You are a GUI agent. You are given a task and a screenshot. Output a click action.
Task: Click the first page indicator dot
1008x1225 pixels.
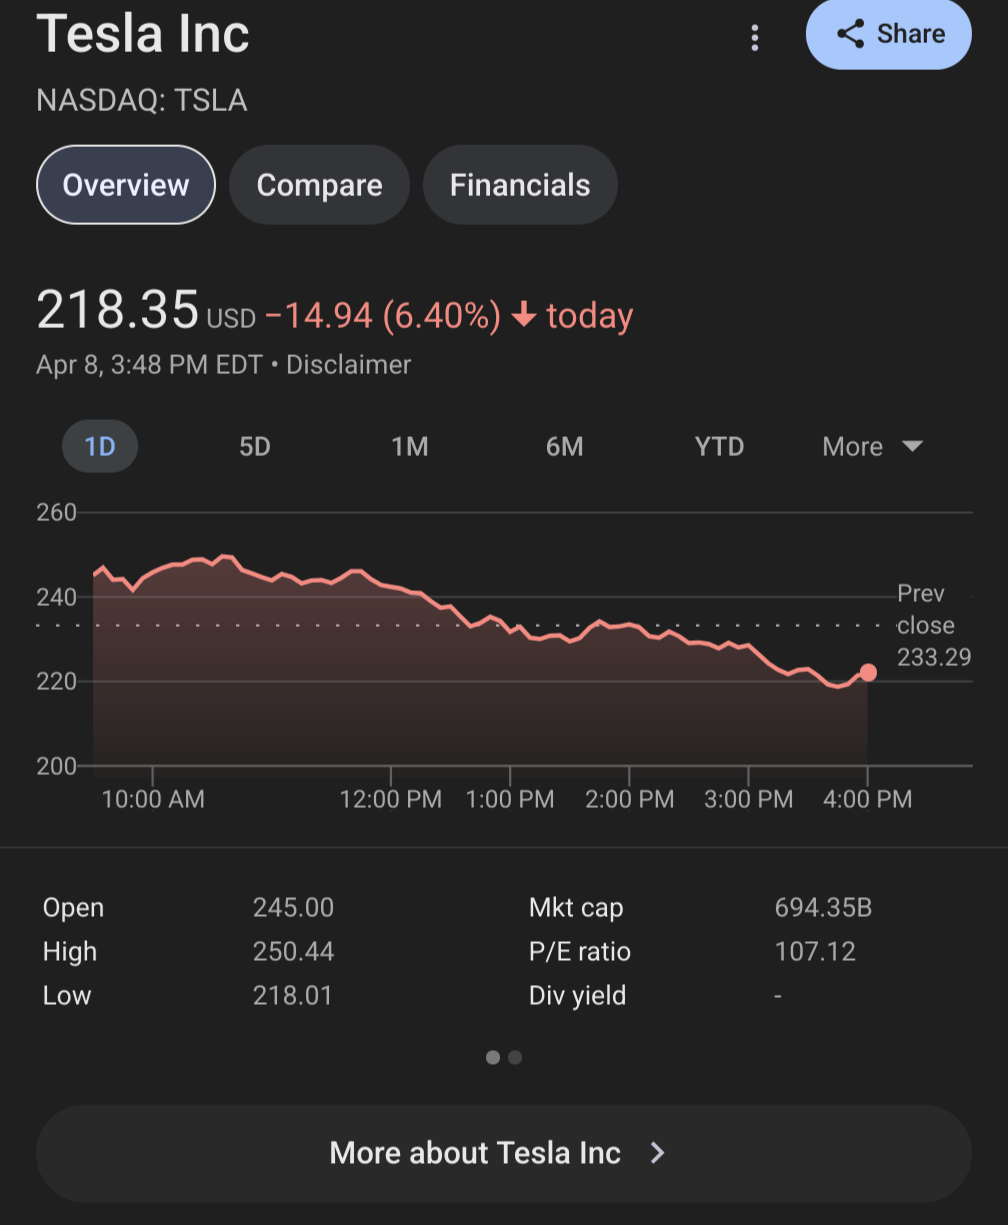[x=493, y=1057]
